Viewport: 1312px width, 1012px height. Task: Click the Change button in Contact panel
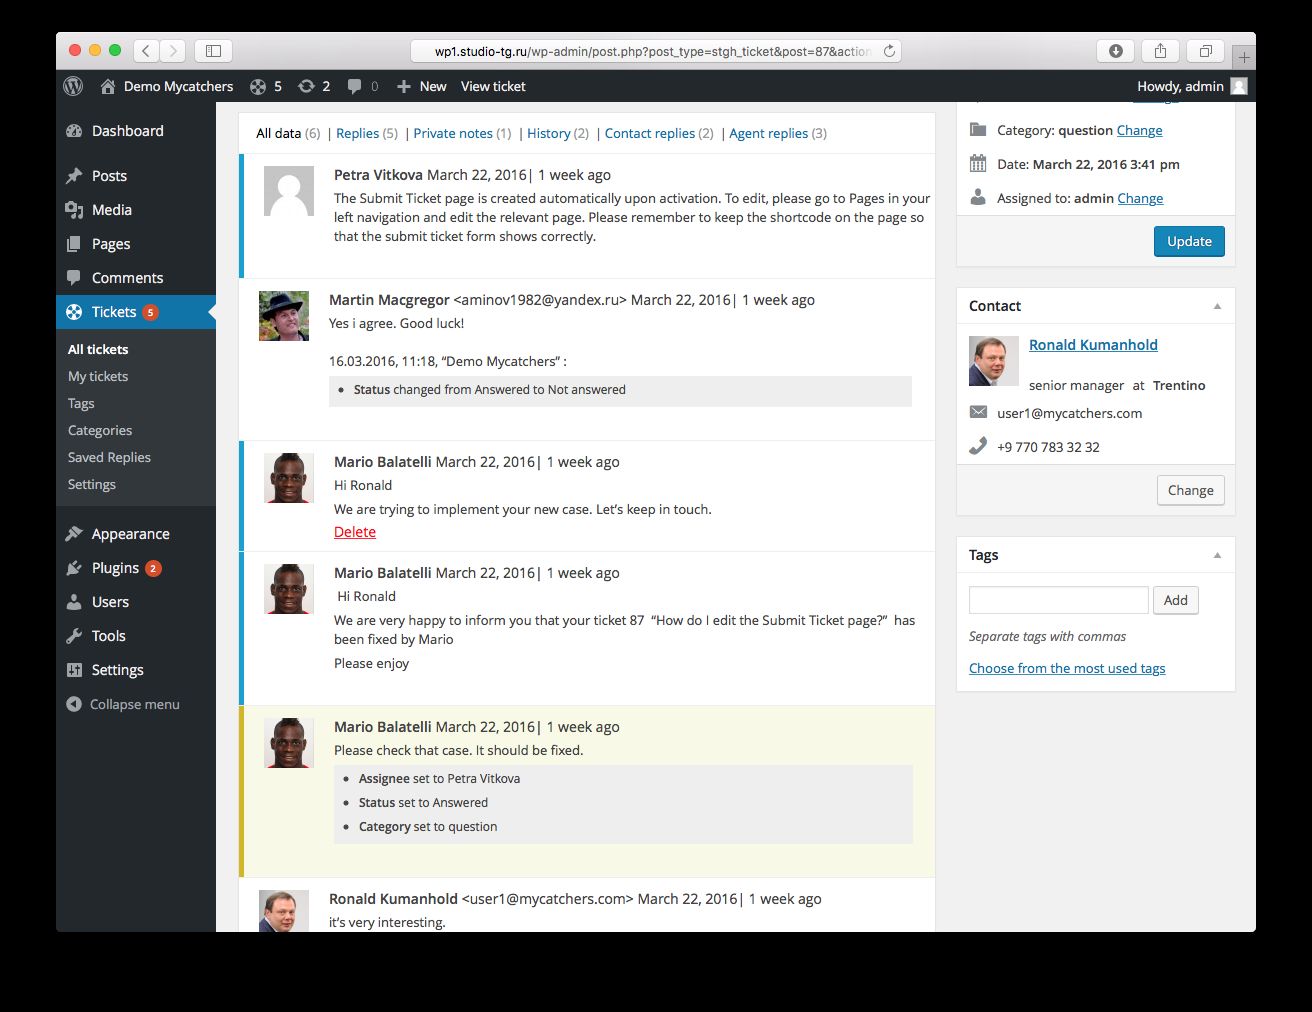click(x=1190, y=490)
